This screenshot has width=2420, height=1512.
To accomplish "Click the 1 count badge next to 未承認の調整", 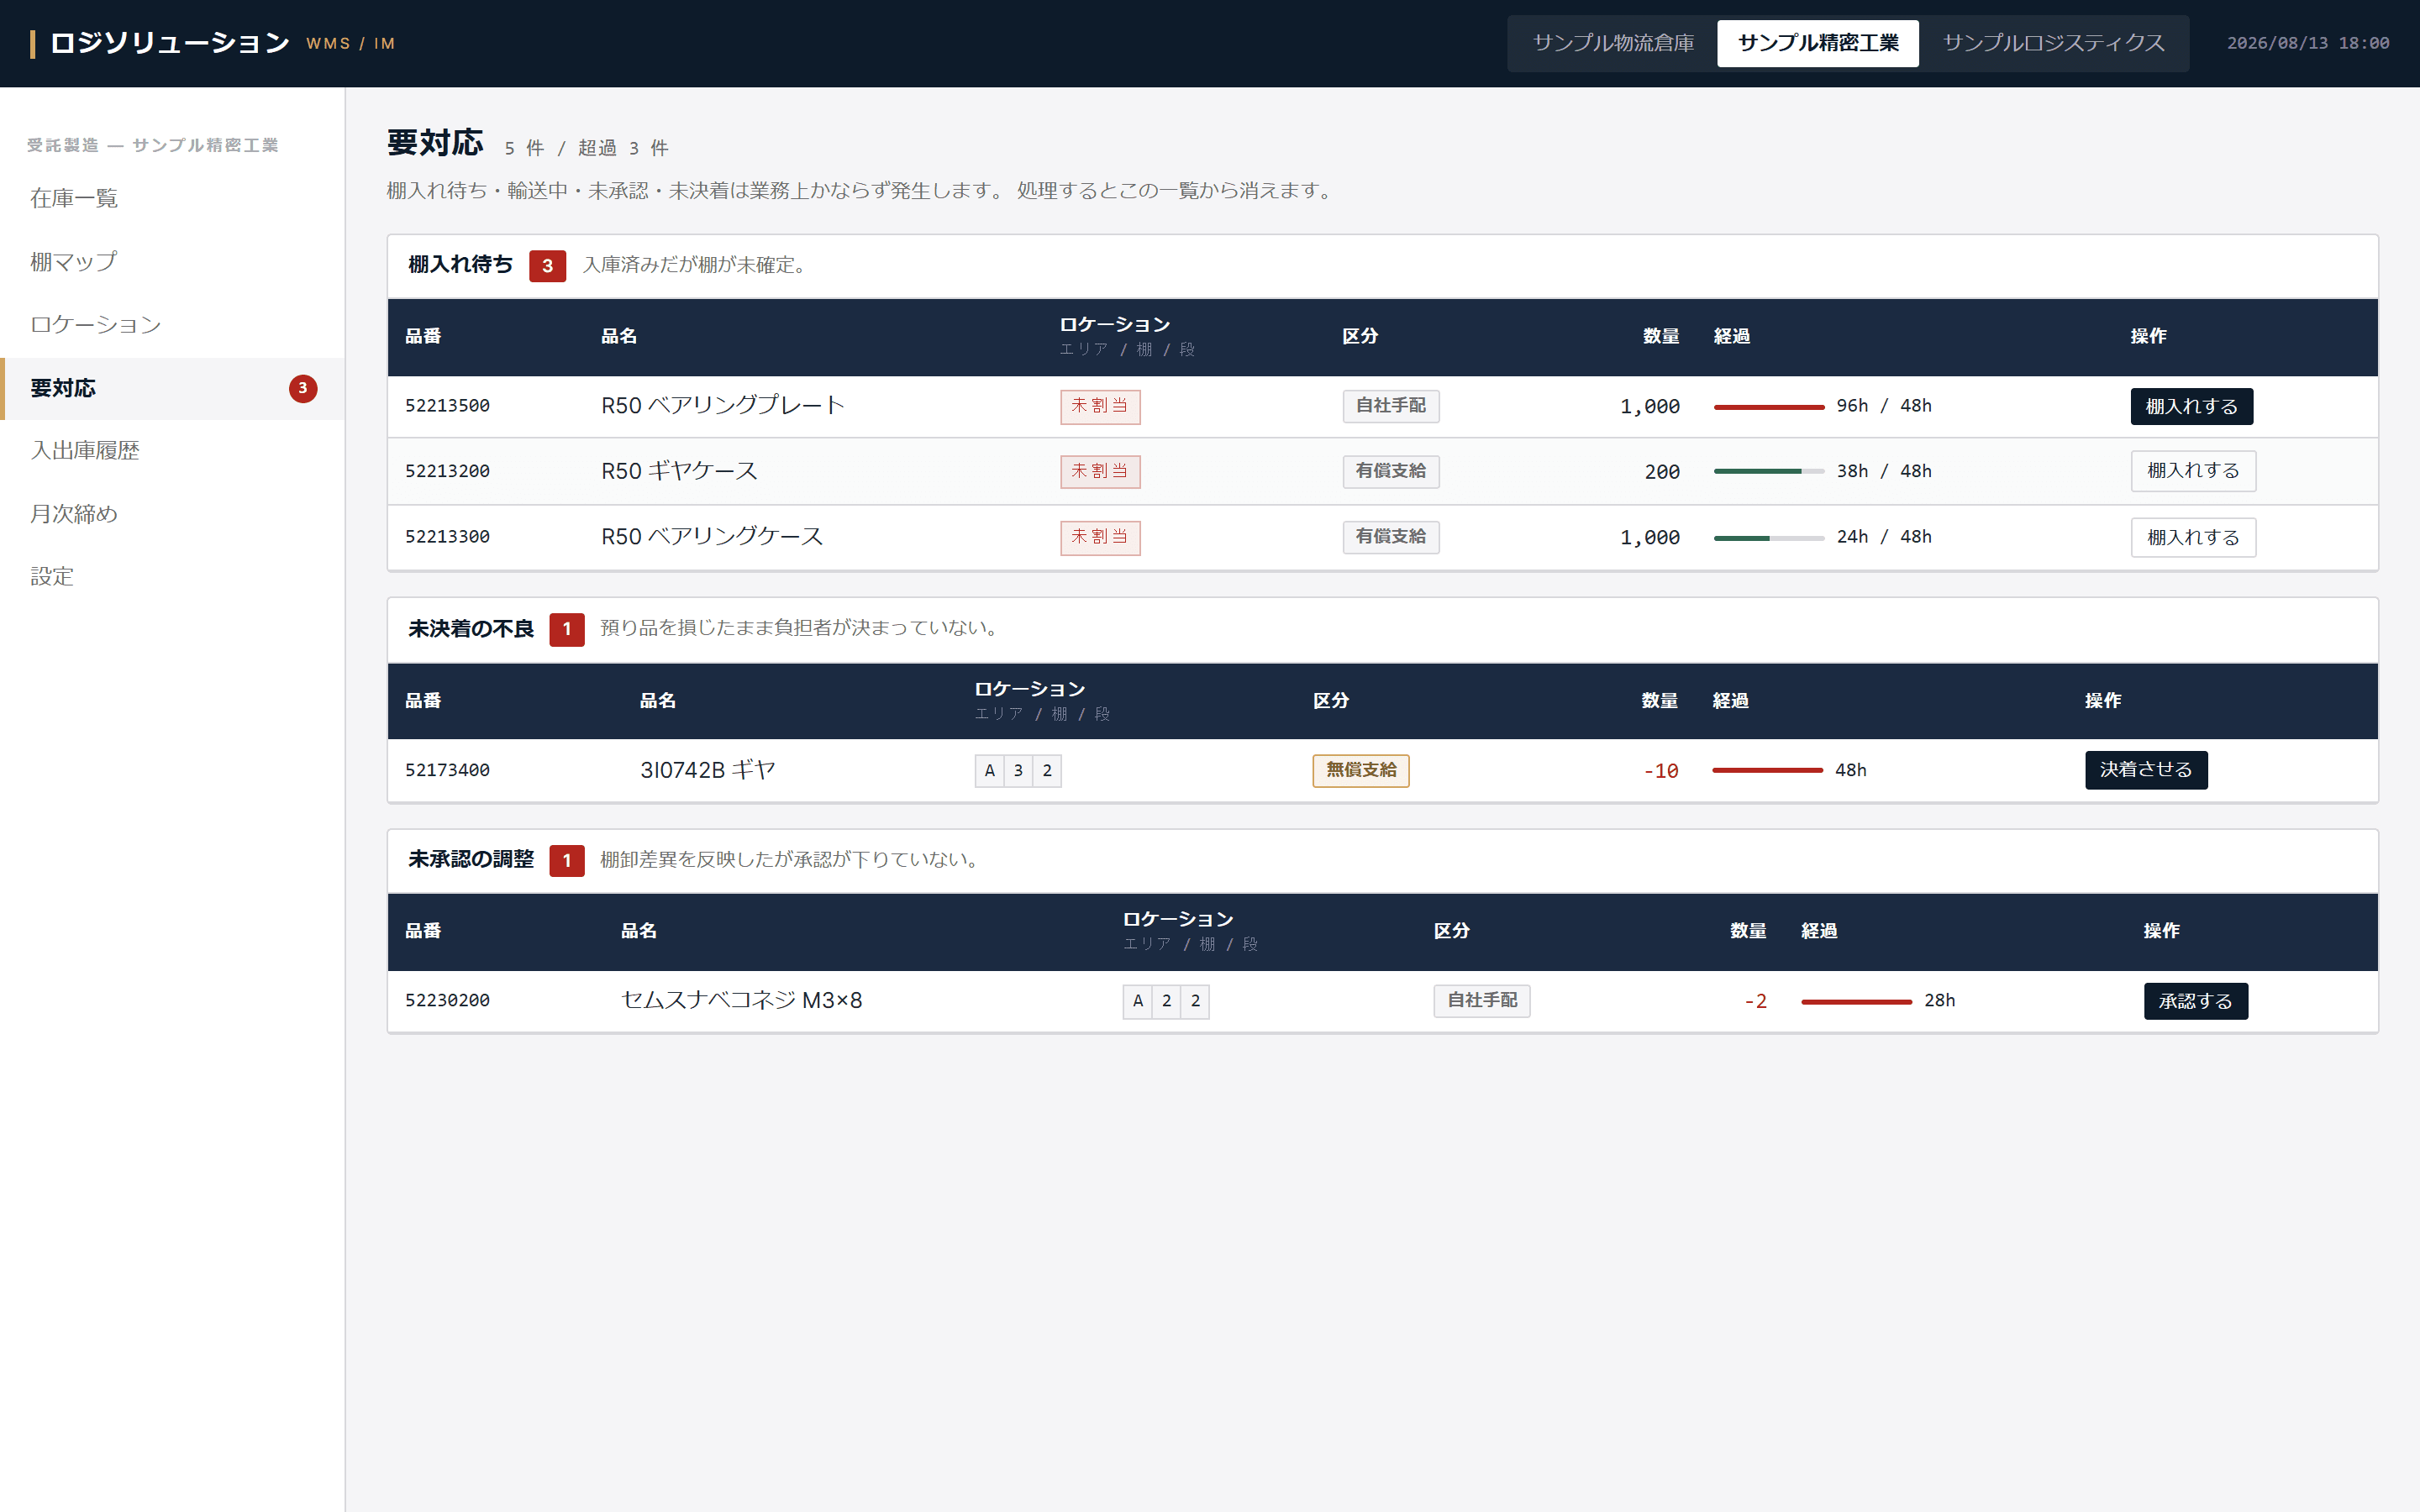I will click(x=567, y=861).
